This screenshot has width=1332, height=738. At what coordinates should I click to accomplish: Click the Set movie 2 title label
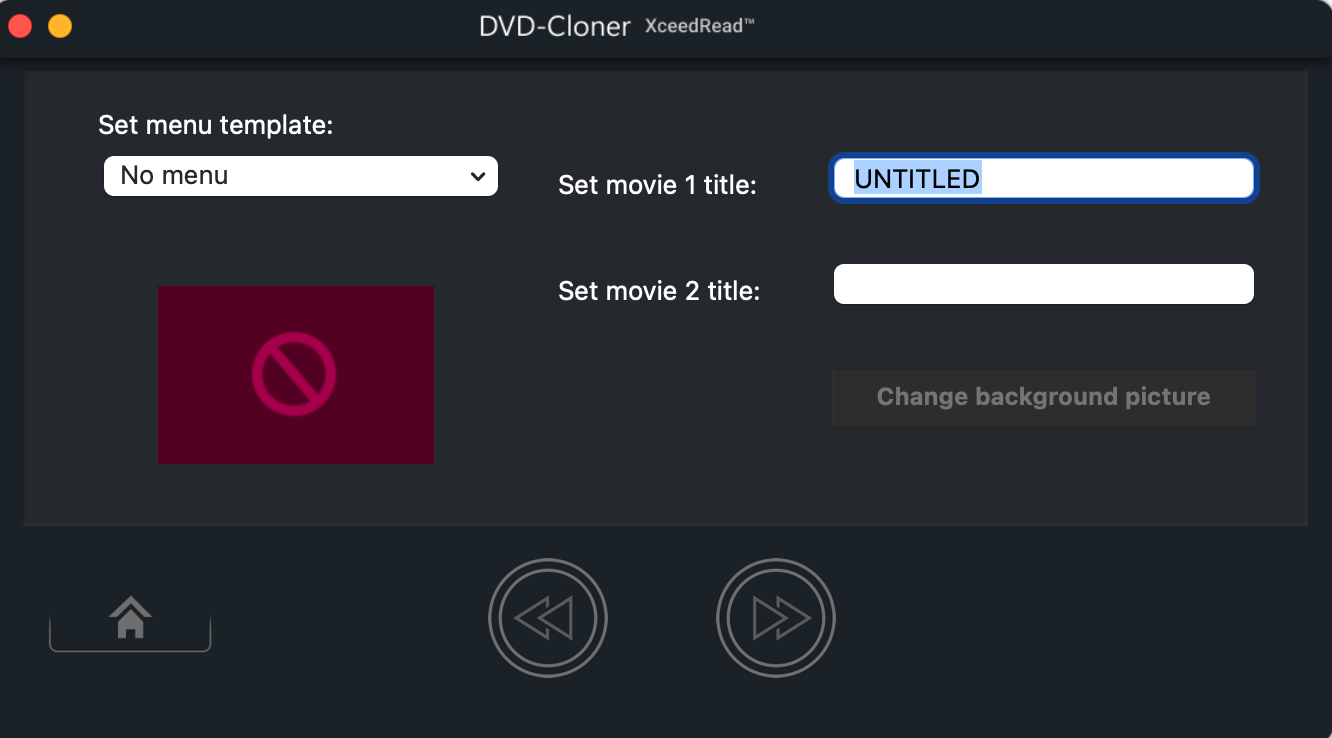tap(659, 291)
